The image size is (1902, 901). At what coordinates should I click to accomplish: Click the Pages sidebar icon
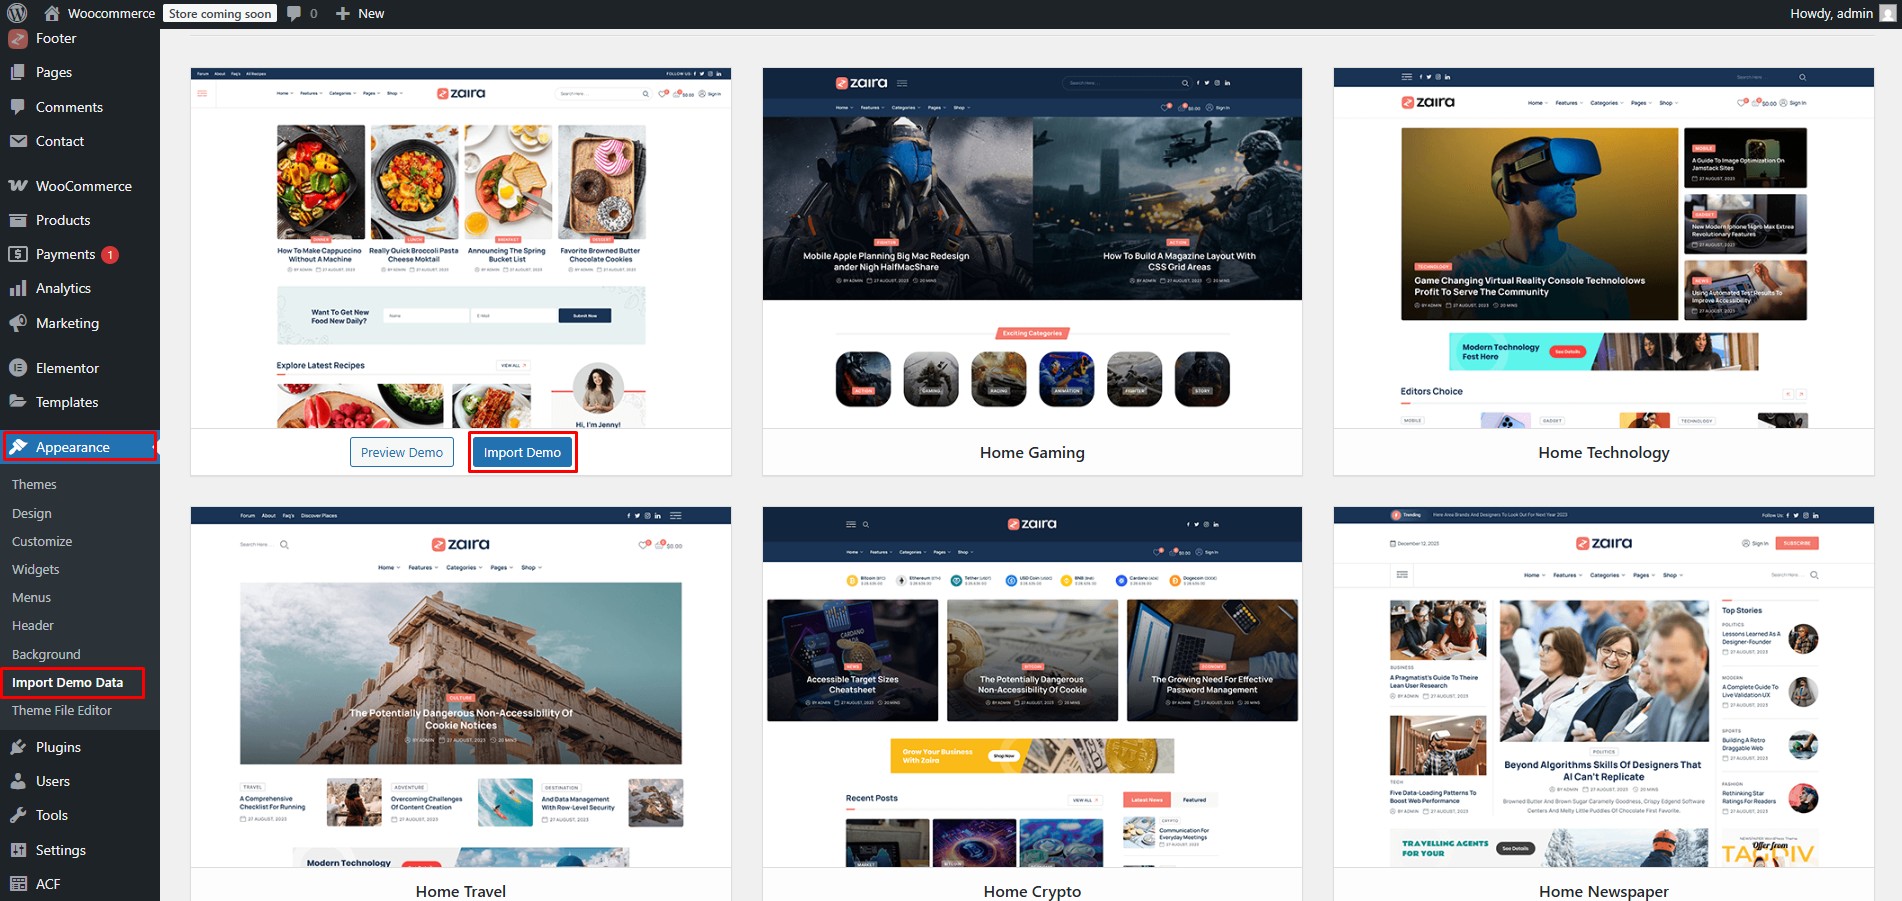[17, 72]
